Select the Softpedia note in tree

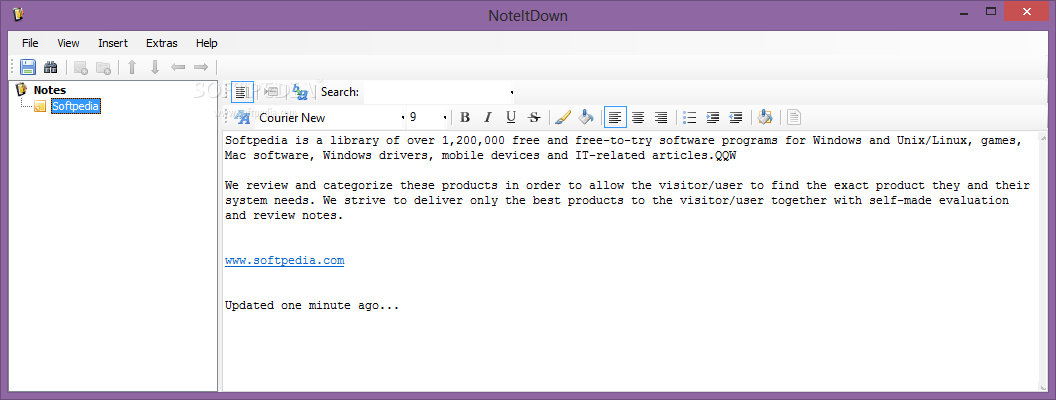(x=76, y=106)
